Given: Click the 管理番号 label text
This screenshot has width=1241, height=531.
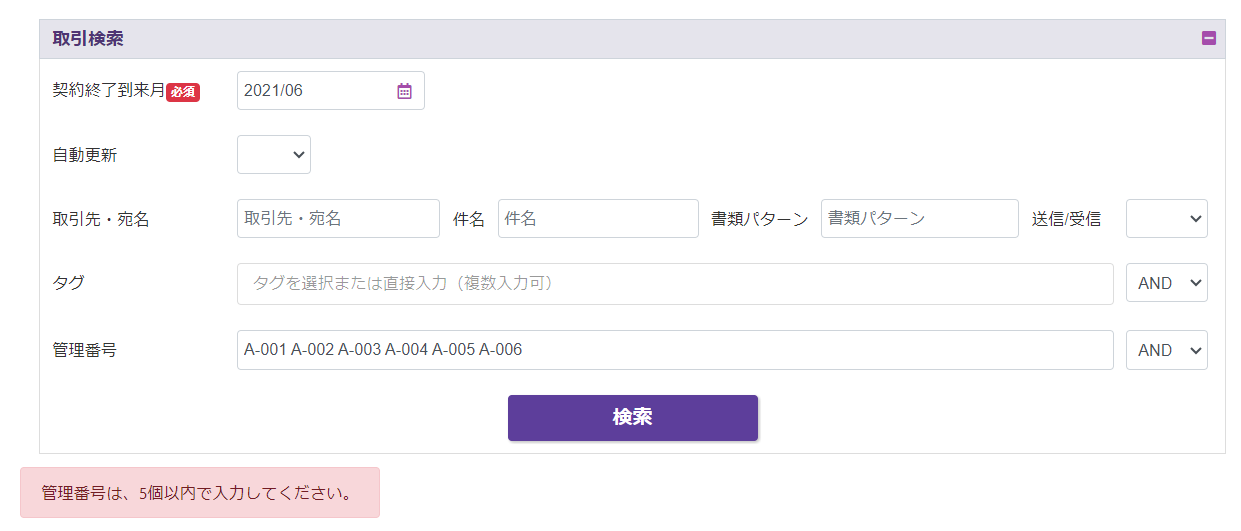Looking at the screenshot, I should point(84,350).
